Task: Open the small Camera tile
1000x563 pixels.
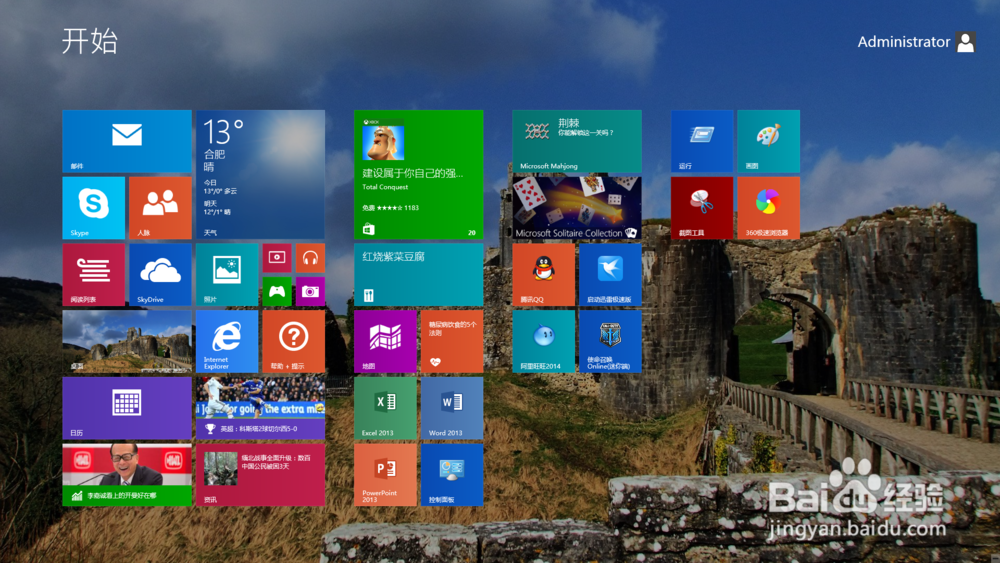Action: tap(310, 291)
